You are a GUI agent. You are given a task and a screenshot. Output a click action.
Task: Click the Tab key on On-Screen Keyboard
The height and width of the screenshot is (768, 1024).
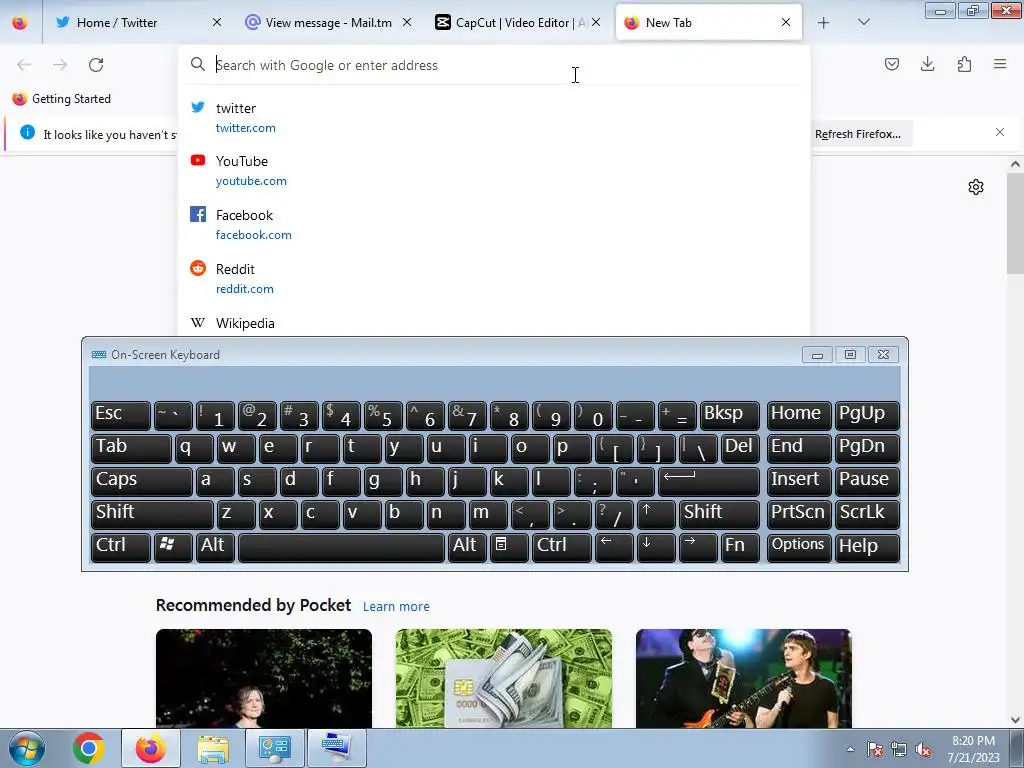131,448
